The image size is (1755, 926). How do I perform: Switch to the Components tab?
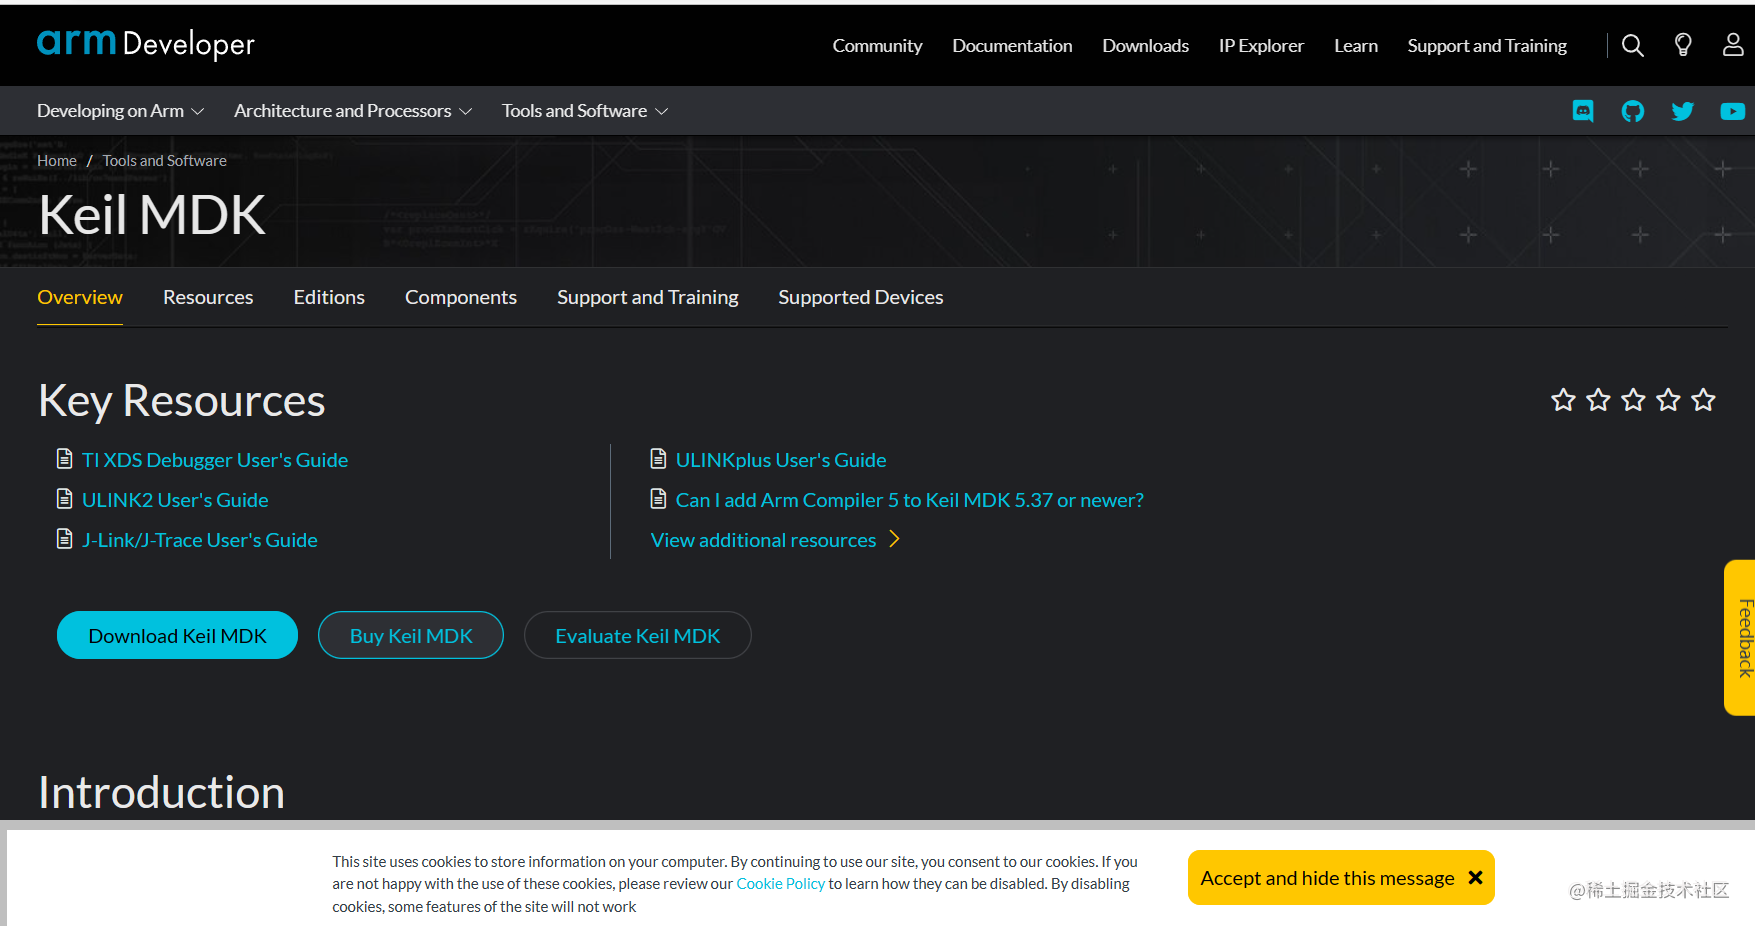(461, 297)
